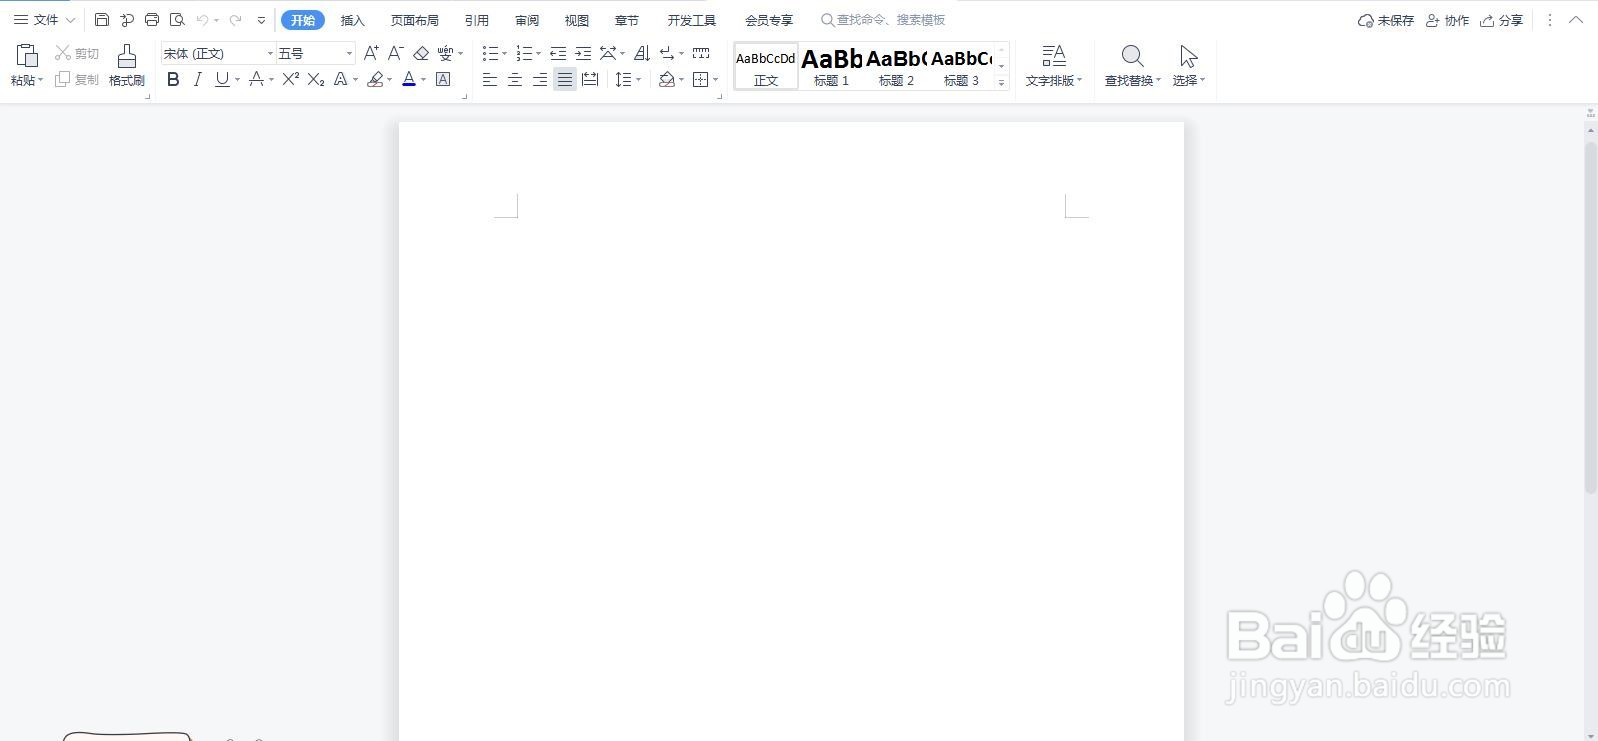The width and height of the screenshot is (1598, 741).
Task: Expand the font size dropdown
Action: coord(349,54)
